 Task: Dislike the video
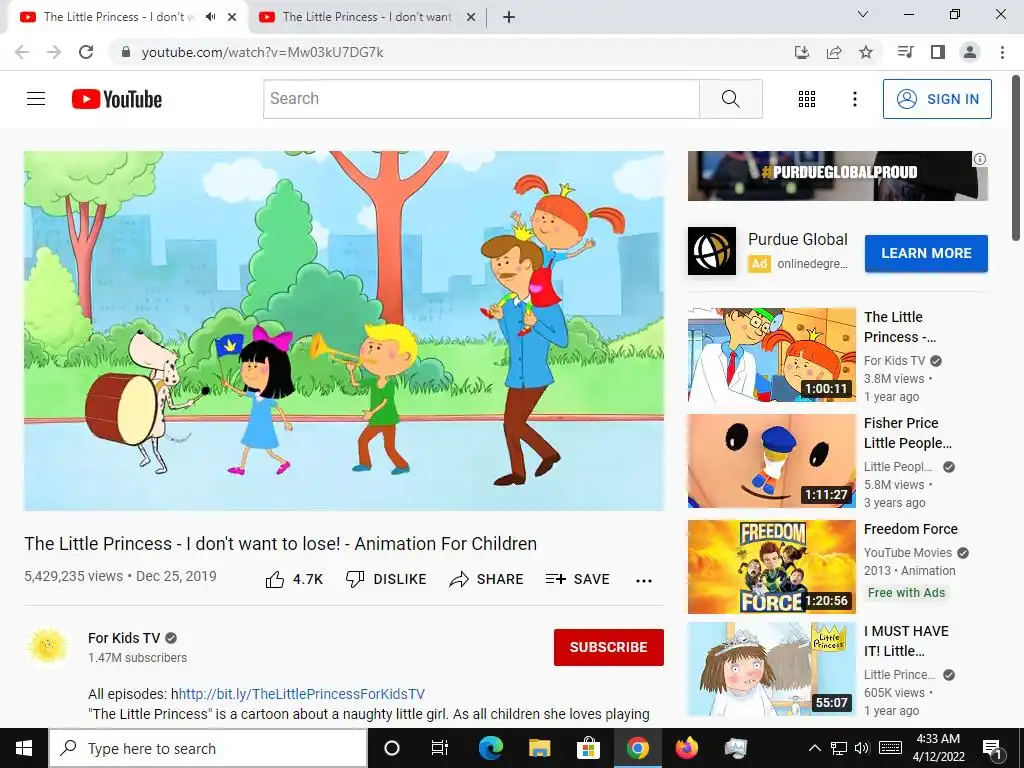pos(386,579)
